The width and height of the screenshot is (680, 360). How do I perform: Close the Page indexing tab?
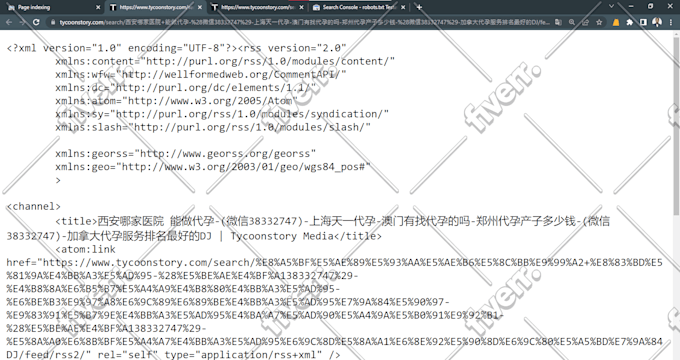(98, 7)
